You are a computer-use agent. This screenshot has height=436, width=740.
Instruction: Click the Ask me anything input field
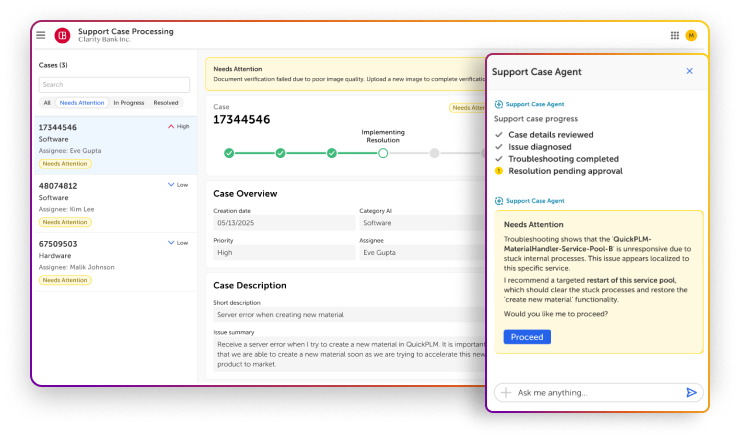[595, 393]
